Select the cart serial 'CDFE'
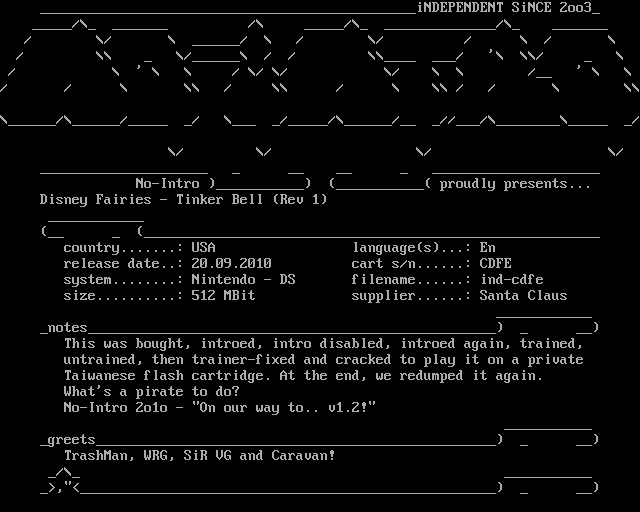This screenshot has width=640, height=512. tap(496, 264)
